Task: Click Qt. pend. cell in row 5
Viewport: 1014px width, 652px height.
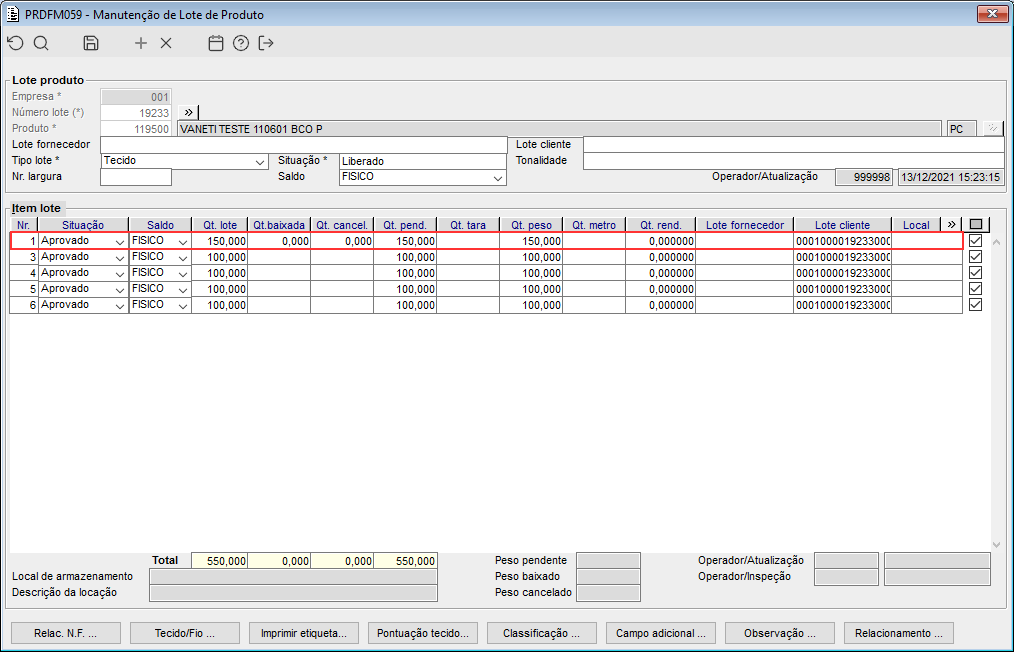Action: click(x=405, y=289)
